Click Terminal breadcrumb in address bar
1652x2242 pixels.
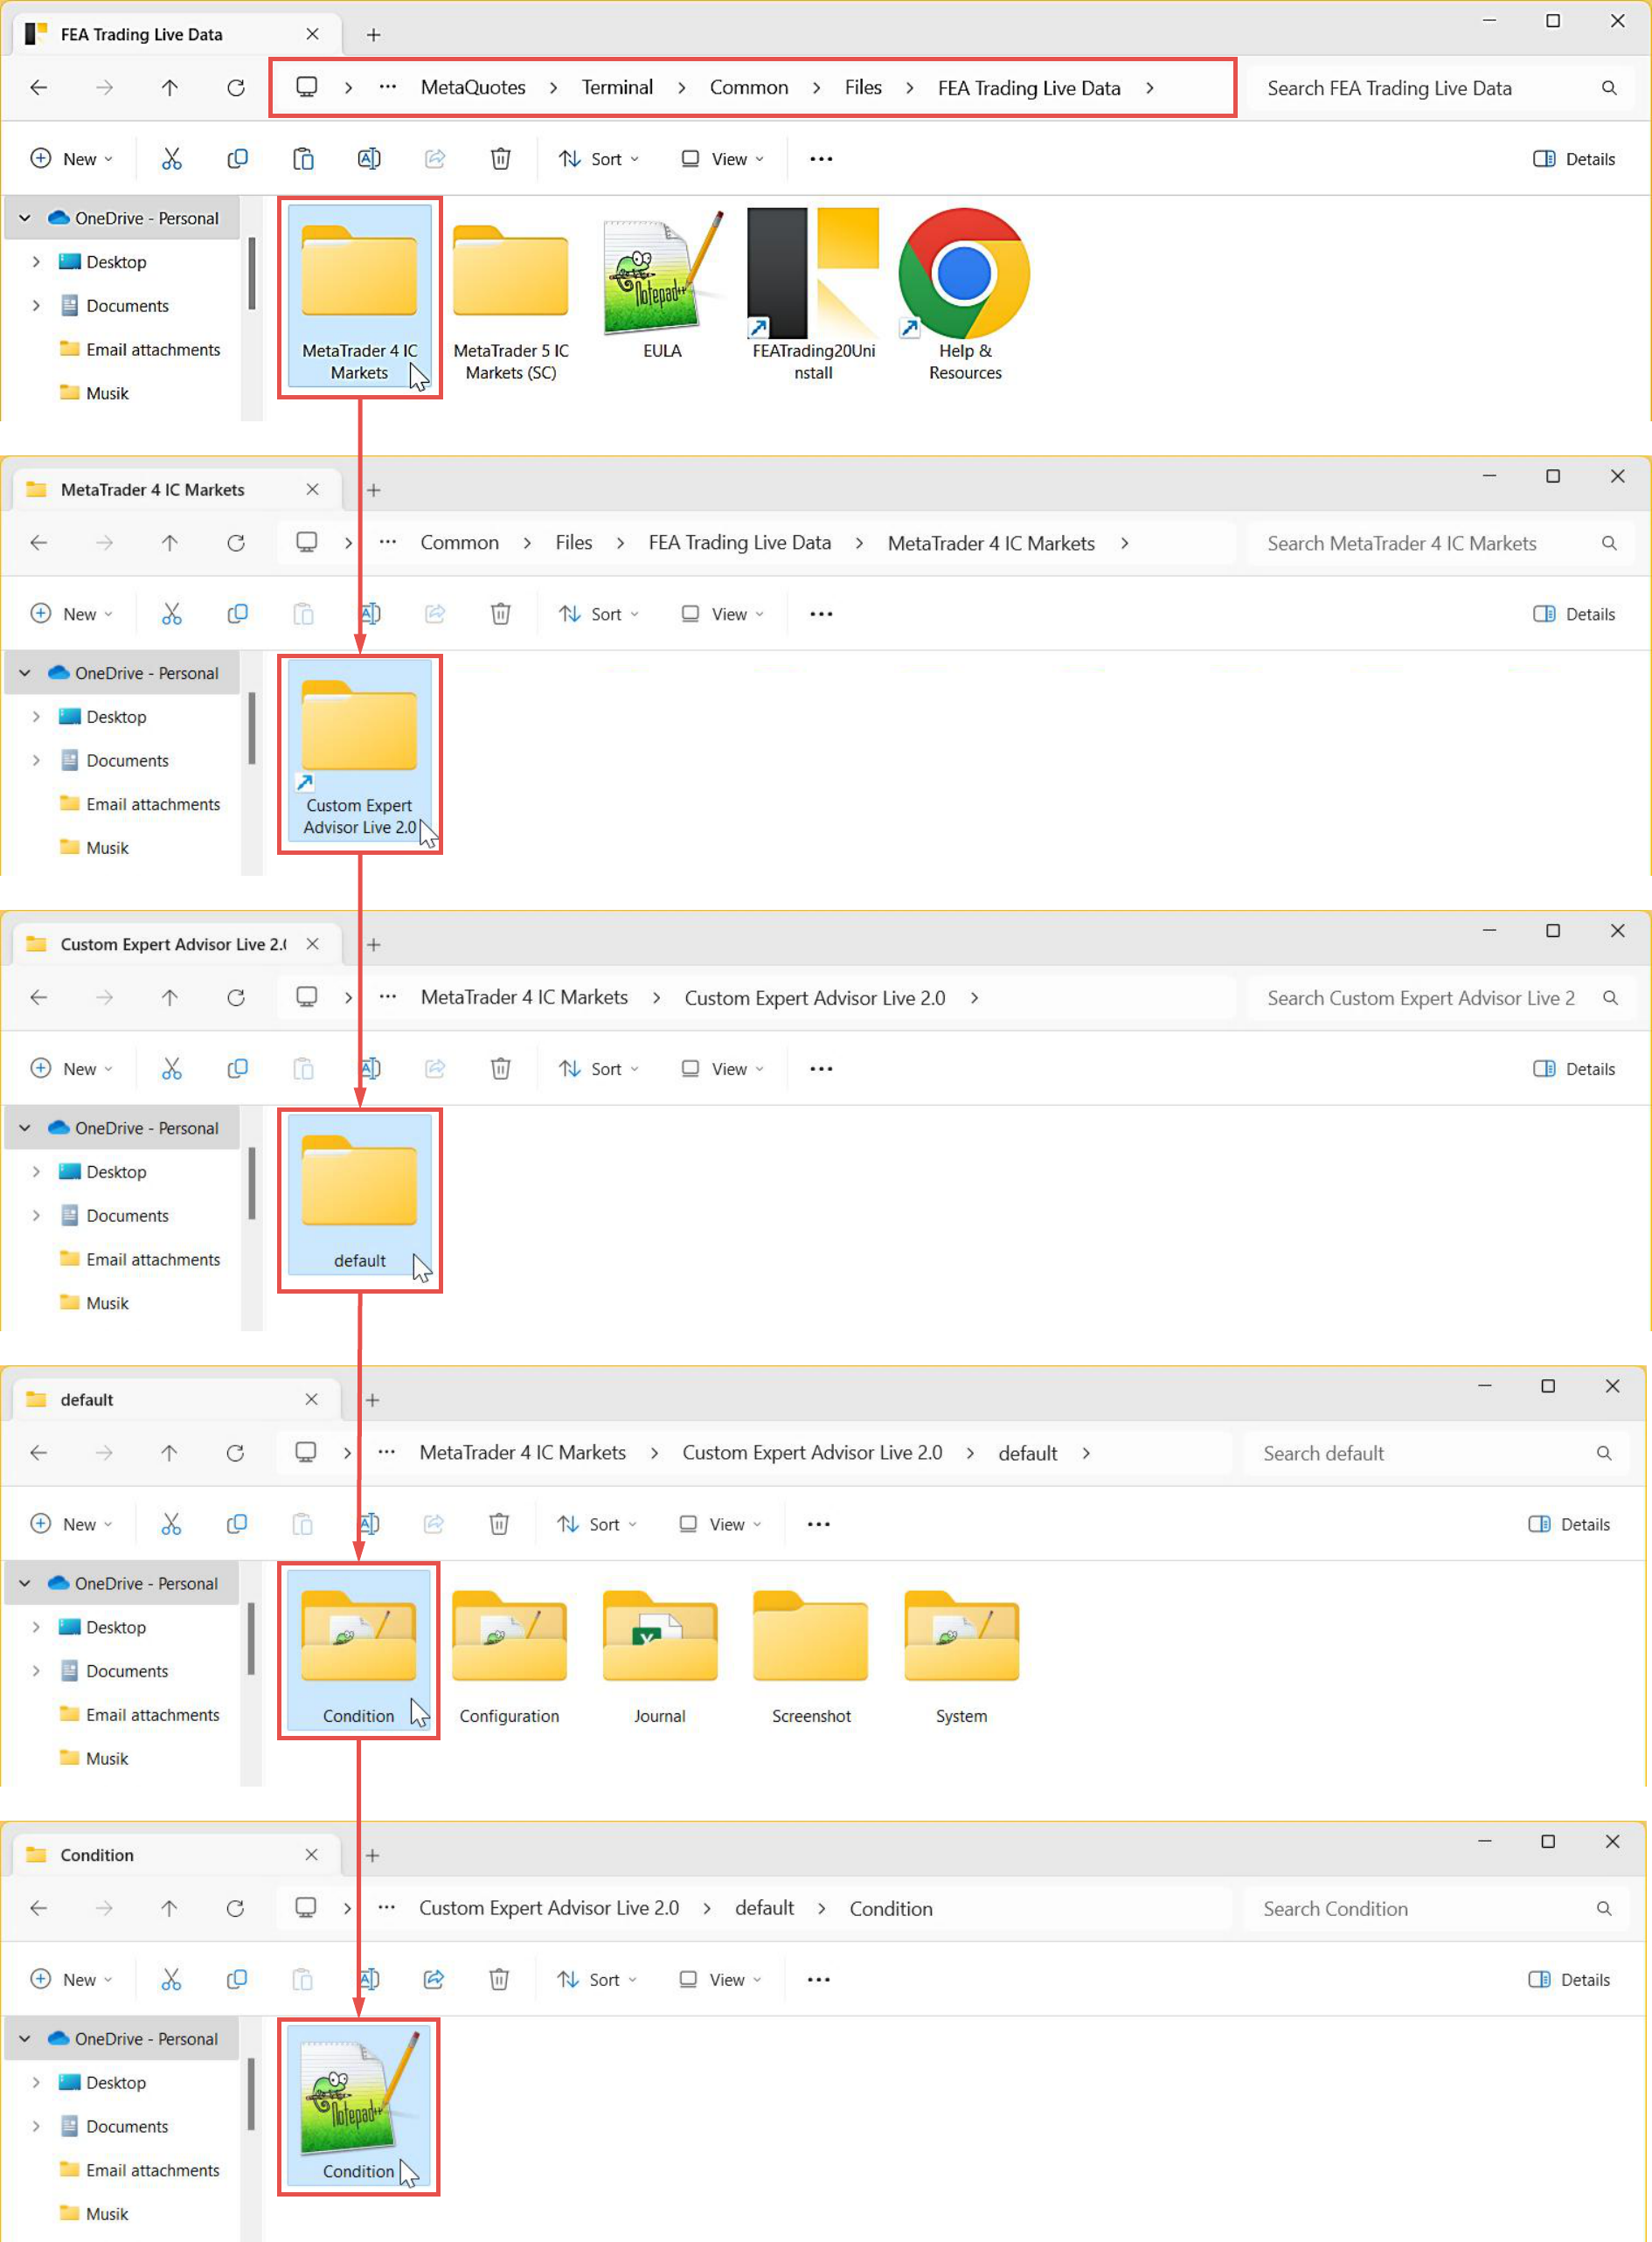[x=617, y=88]
